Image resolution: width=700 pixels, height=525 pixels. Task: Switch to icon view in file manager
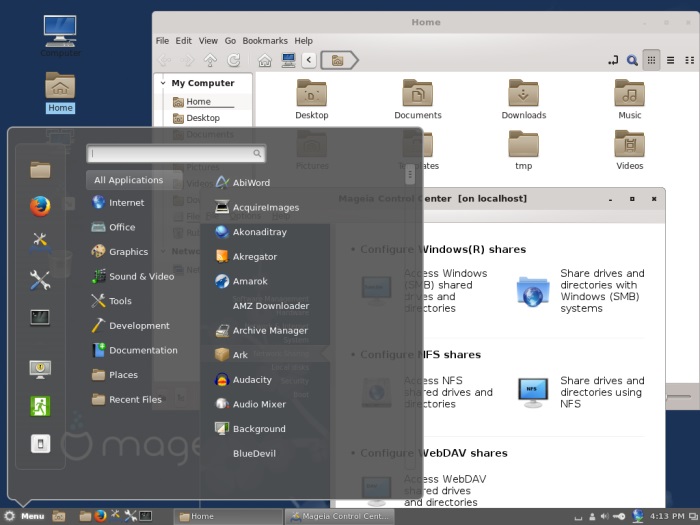(x=651, y=60)
